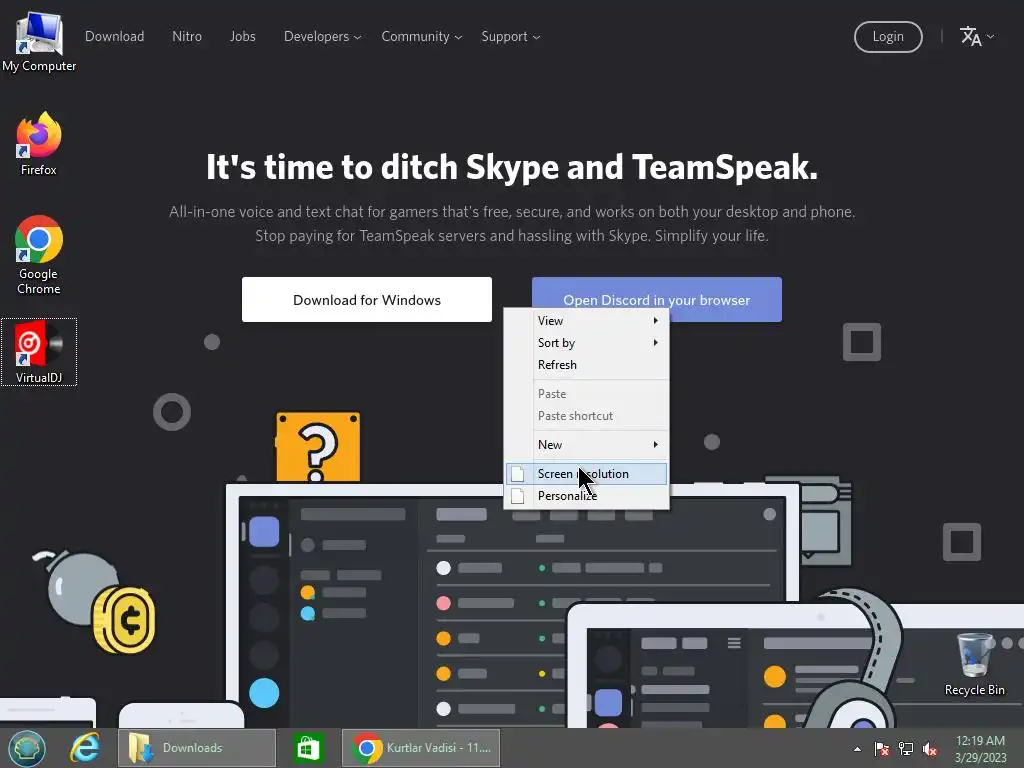The width and height of the screenshot is (1024, 768).
Task: Click the muted volume tray icon
Action: [930, 749]
